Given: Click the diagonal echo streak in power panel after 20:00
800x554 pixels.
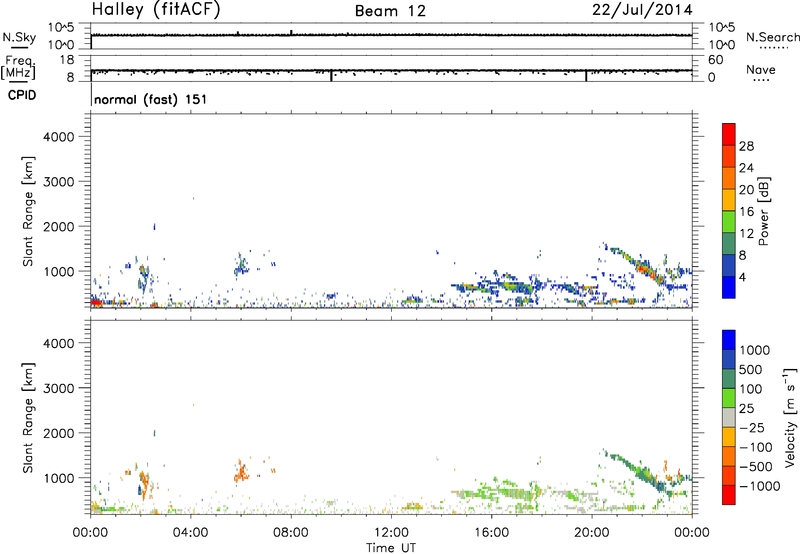Looking at the screenshot, I should 638,264.
